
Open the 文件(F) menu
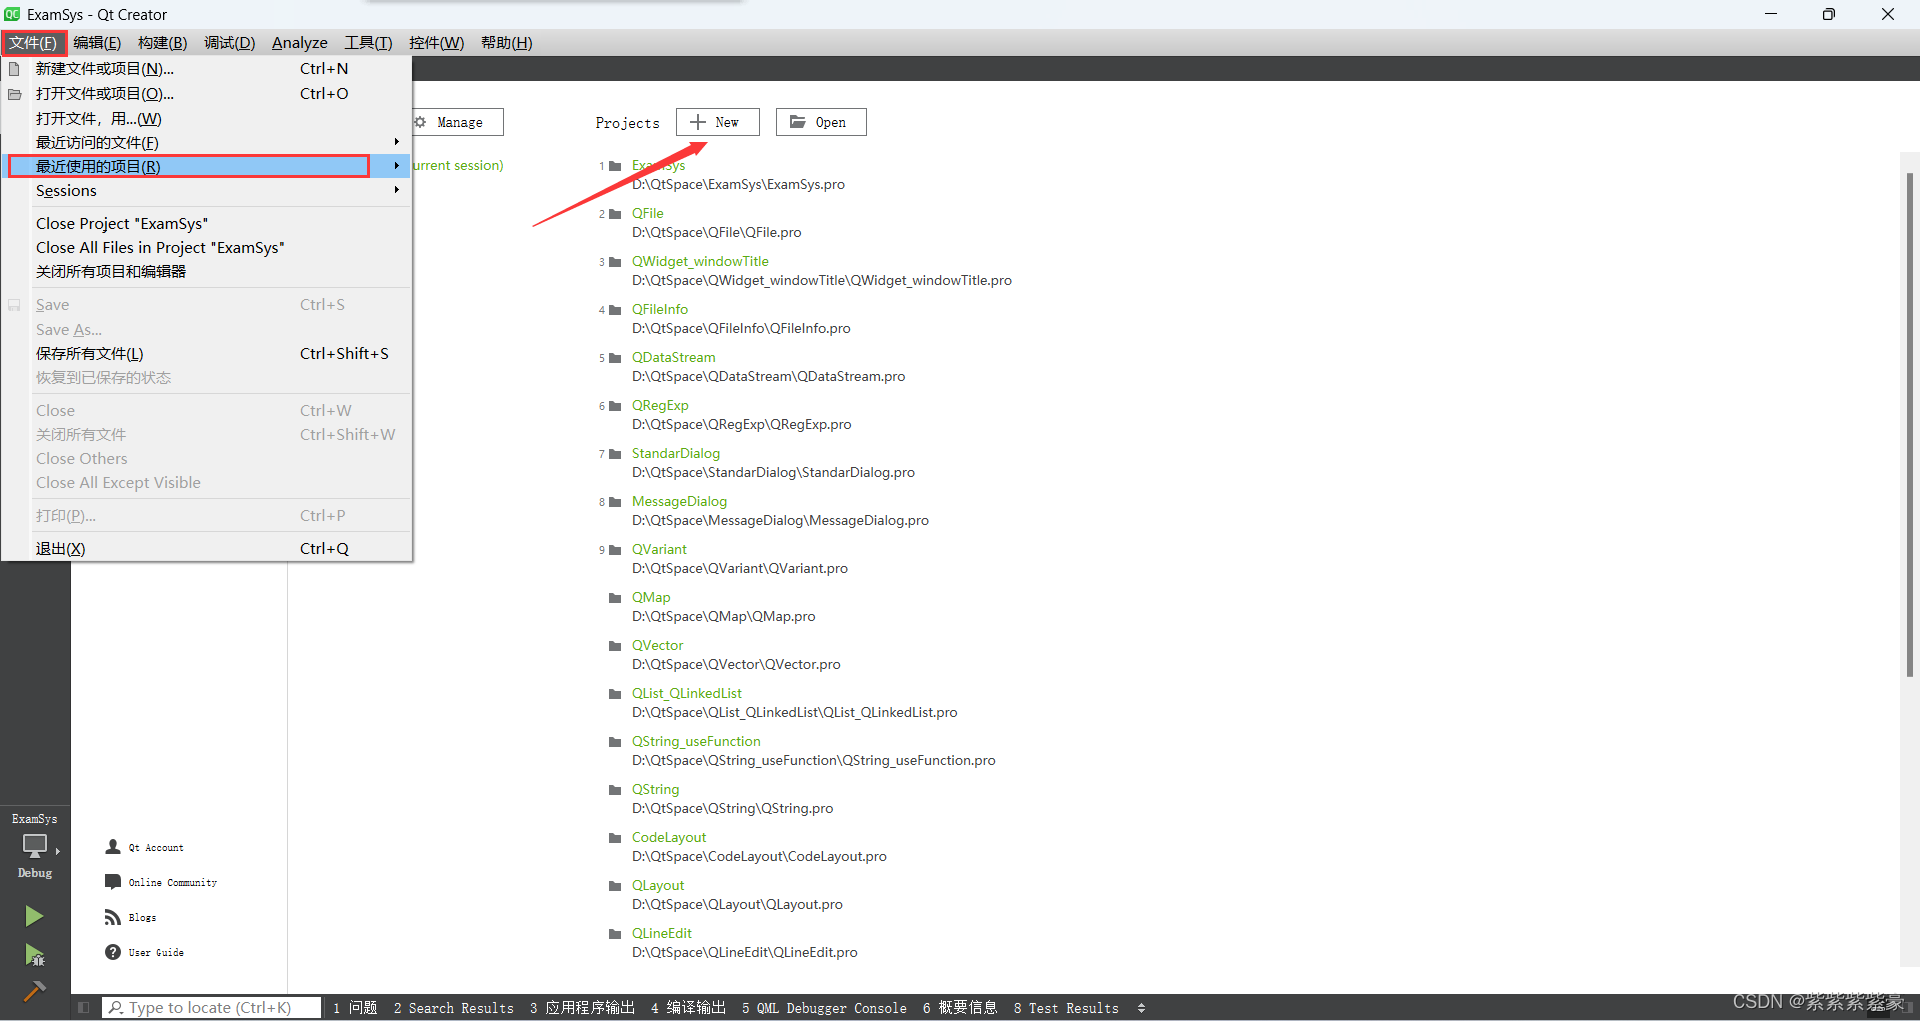coord(33,42)
